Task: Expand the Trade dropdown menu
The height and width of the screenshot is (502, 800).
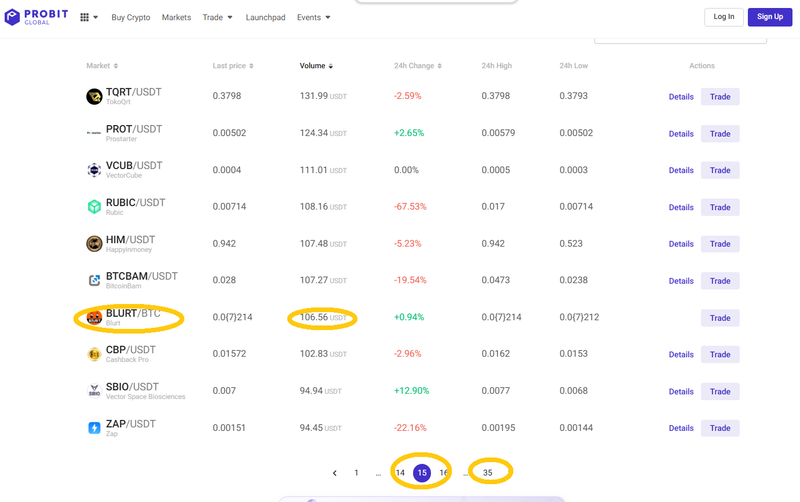Action: 217,17
